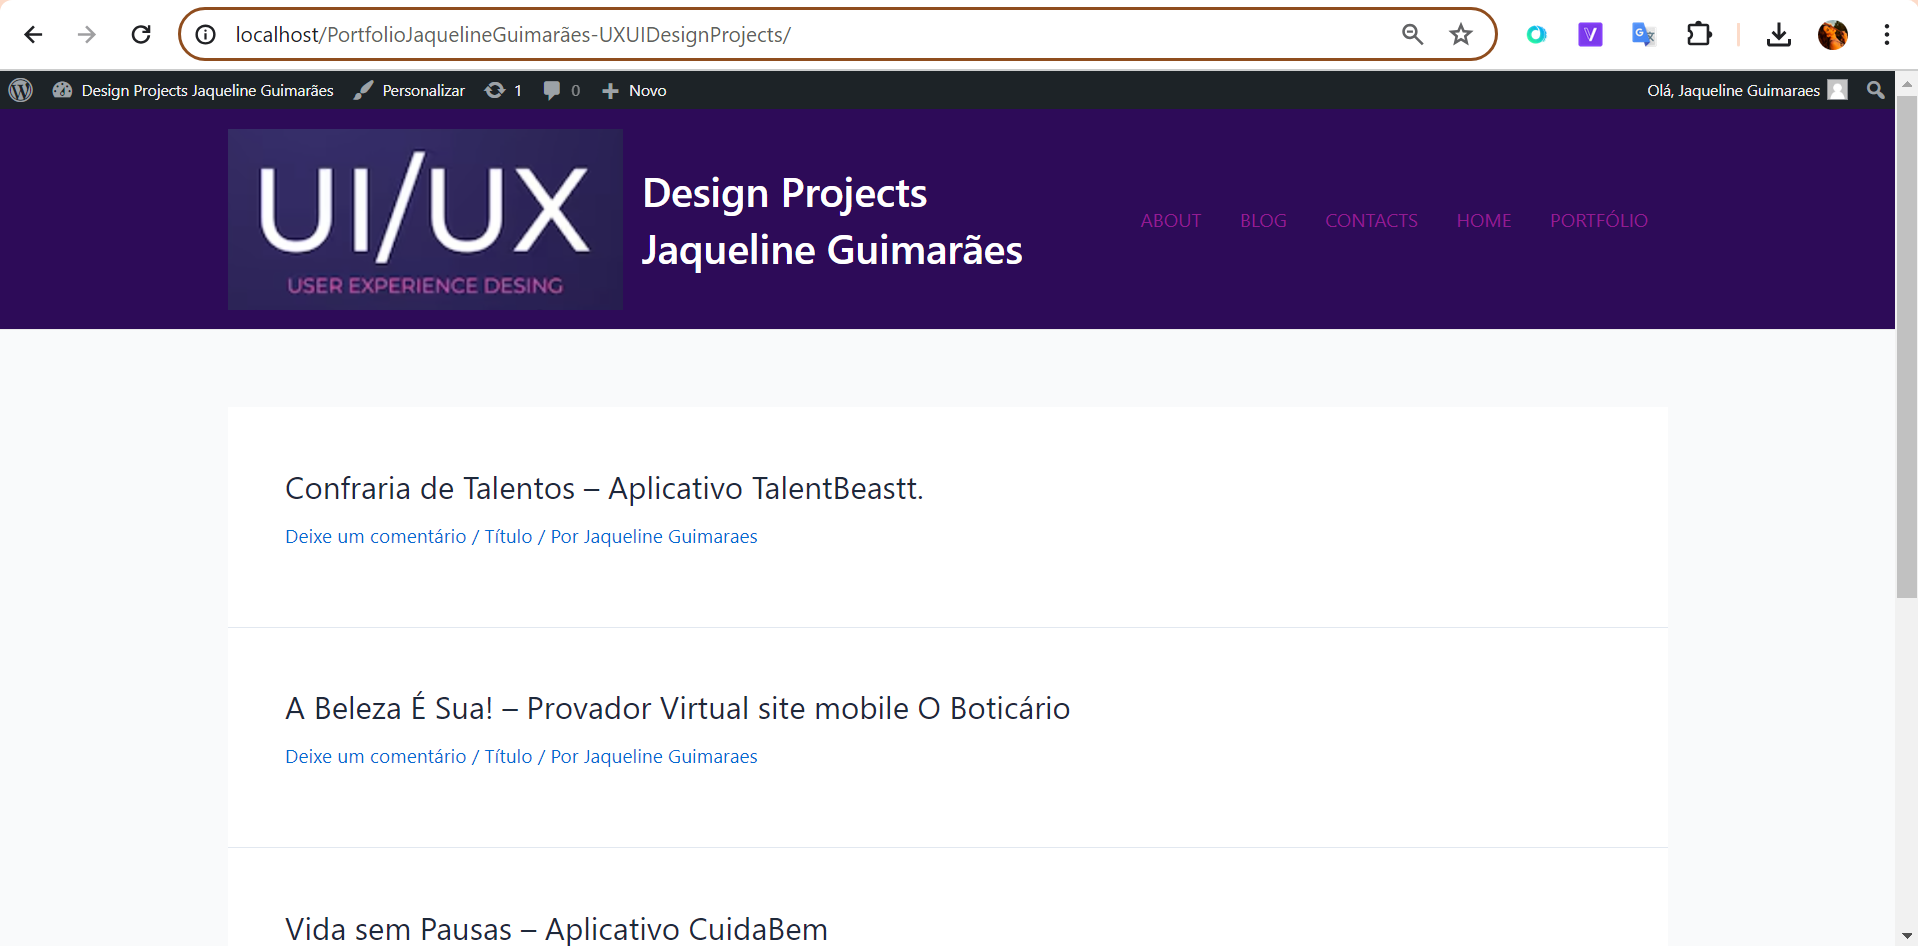Image resolution: width=1918 pixels, height=946 pixels.
Task: Open author Jaqueline Guimaraes under Boticário post
Action: 670,756
